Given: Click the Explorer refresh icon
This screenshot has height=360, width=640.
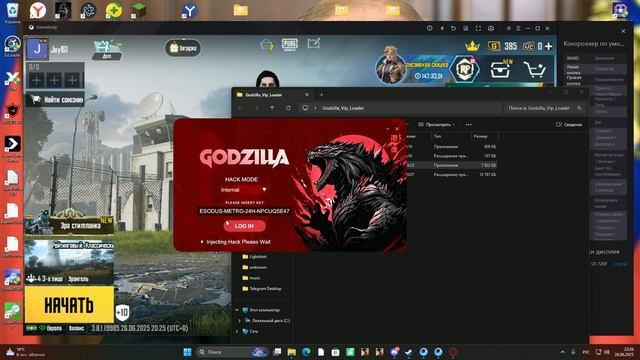Looking at the screenshot, I should coord(288,108).
